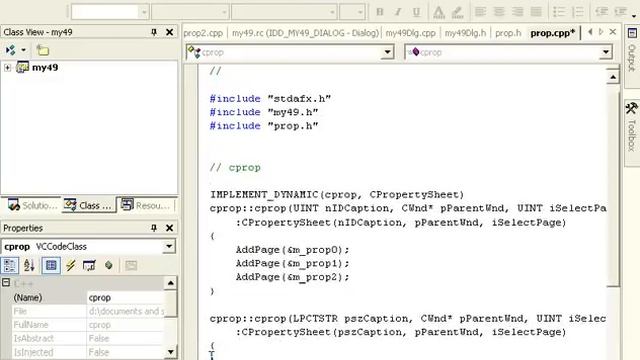The height and width of the screenshot is (360, 640).
Task: Expand the my49 project node
Action: coord(7,68)
